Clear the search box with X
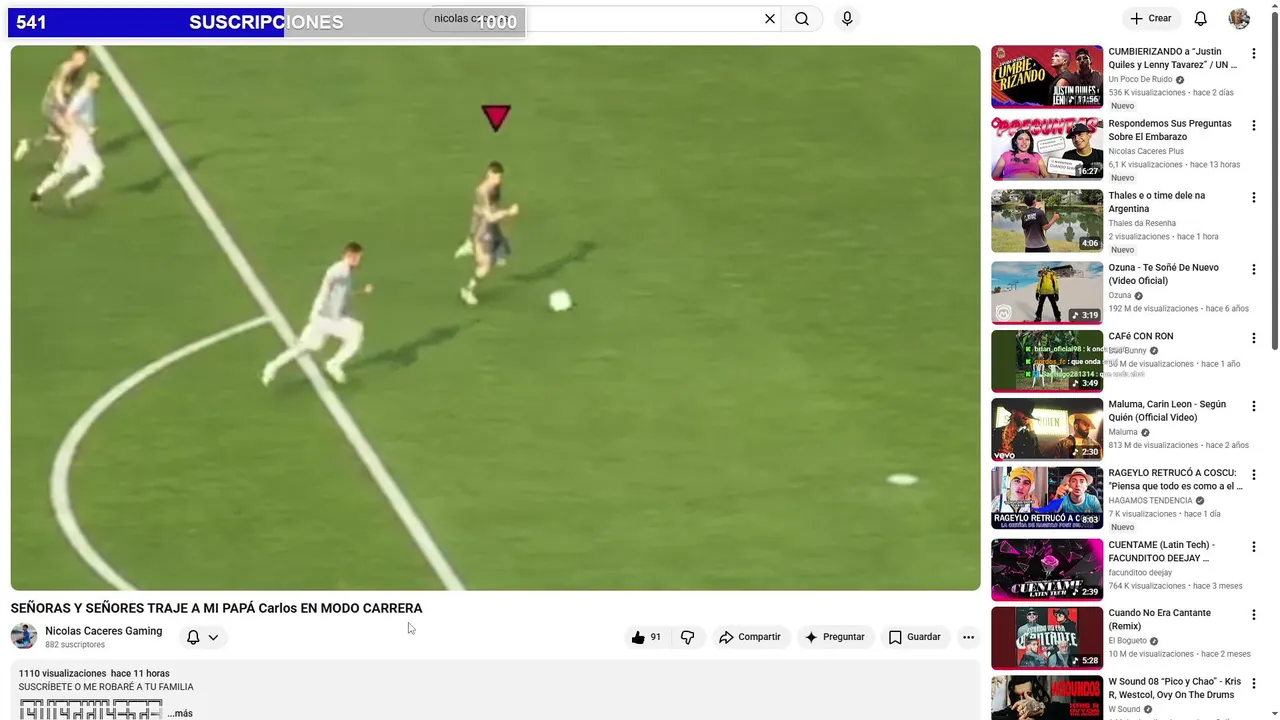The height and width of the screenshot is (720, 1280). [770, 19]
